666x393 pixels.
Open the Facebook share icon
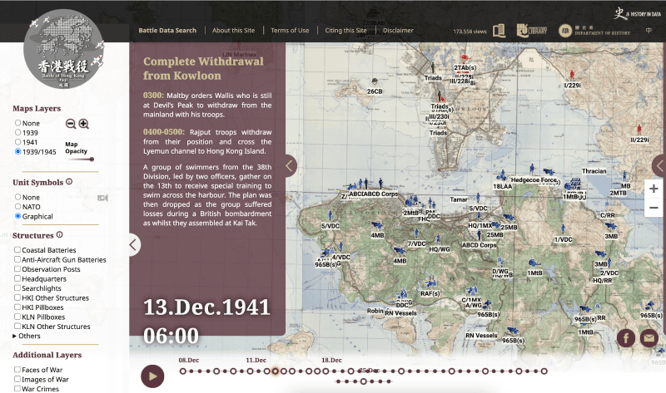coord(626,338)
